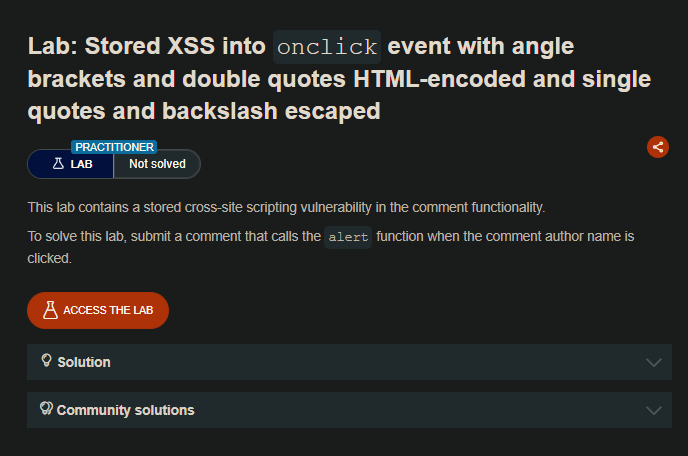Click the word "clicked." ending the instructions
Screen dimensions: 688x456
coord(49,257)
